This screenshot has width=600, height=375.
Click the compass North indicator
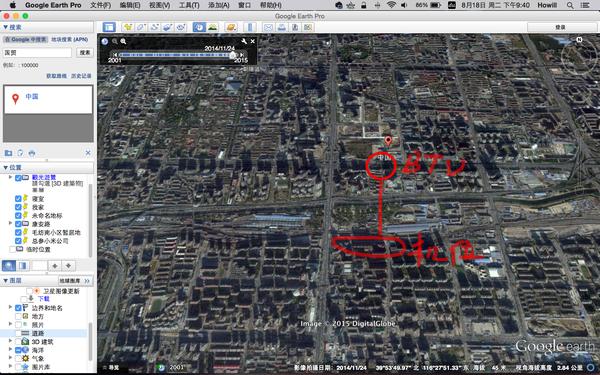(x=579, y=39)
